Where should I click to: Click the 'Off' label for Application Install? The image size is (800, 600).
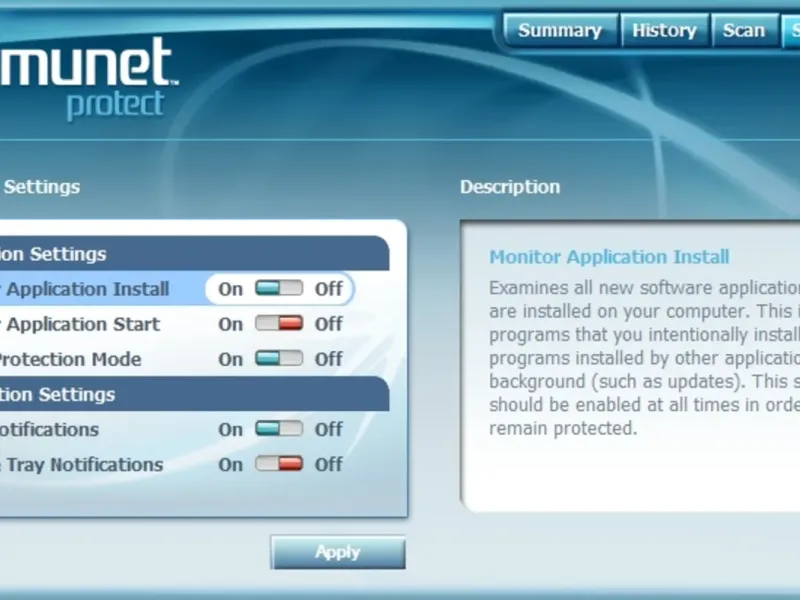pos(329,289)
